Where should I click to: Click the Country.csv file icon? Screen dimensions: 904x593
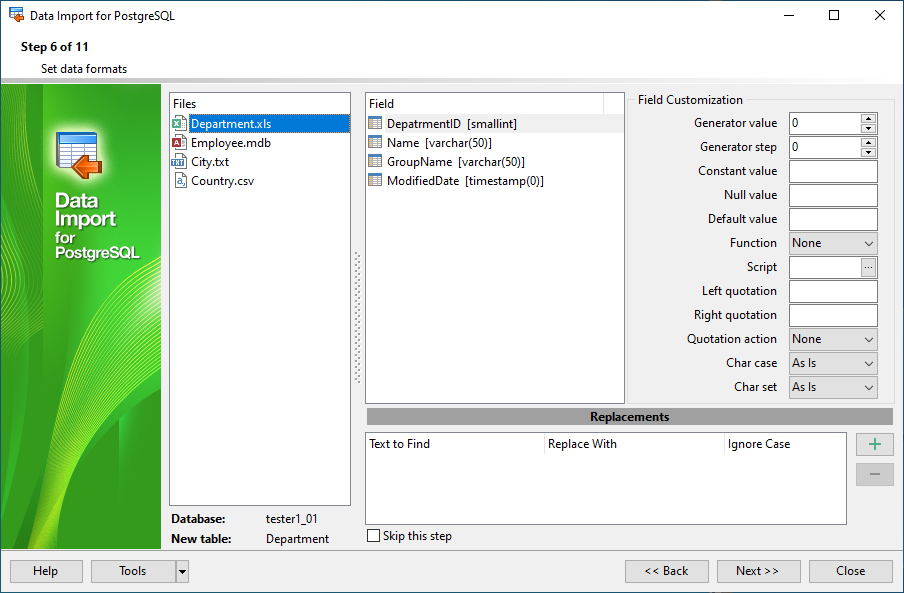click(179, 180)
